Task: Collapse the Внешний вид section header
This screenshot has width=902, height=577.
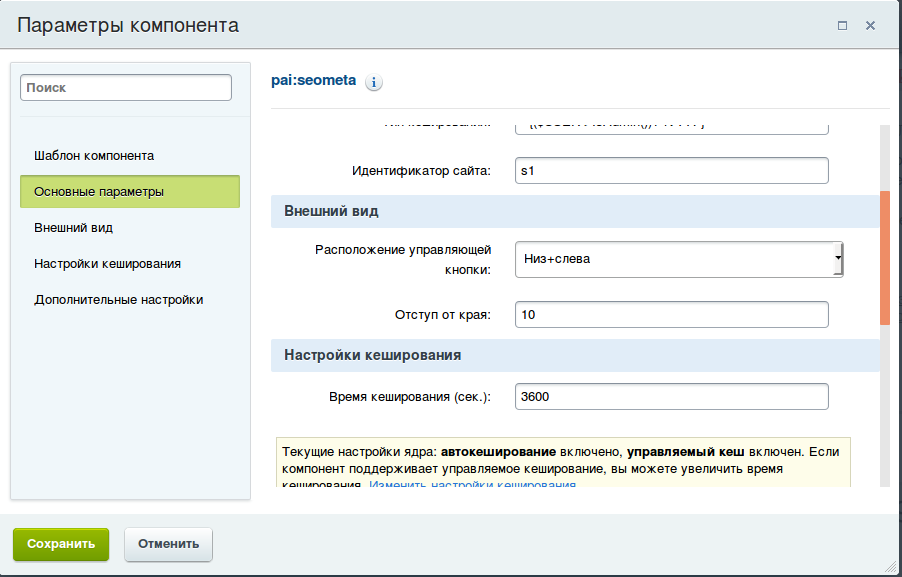Action: point(574,212)
